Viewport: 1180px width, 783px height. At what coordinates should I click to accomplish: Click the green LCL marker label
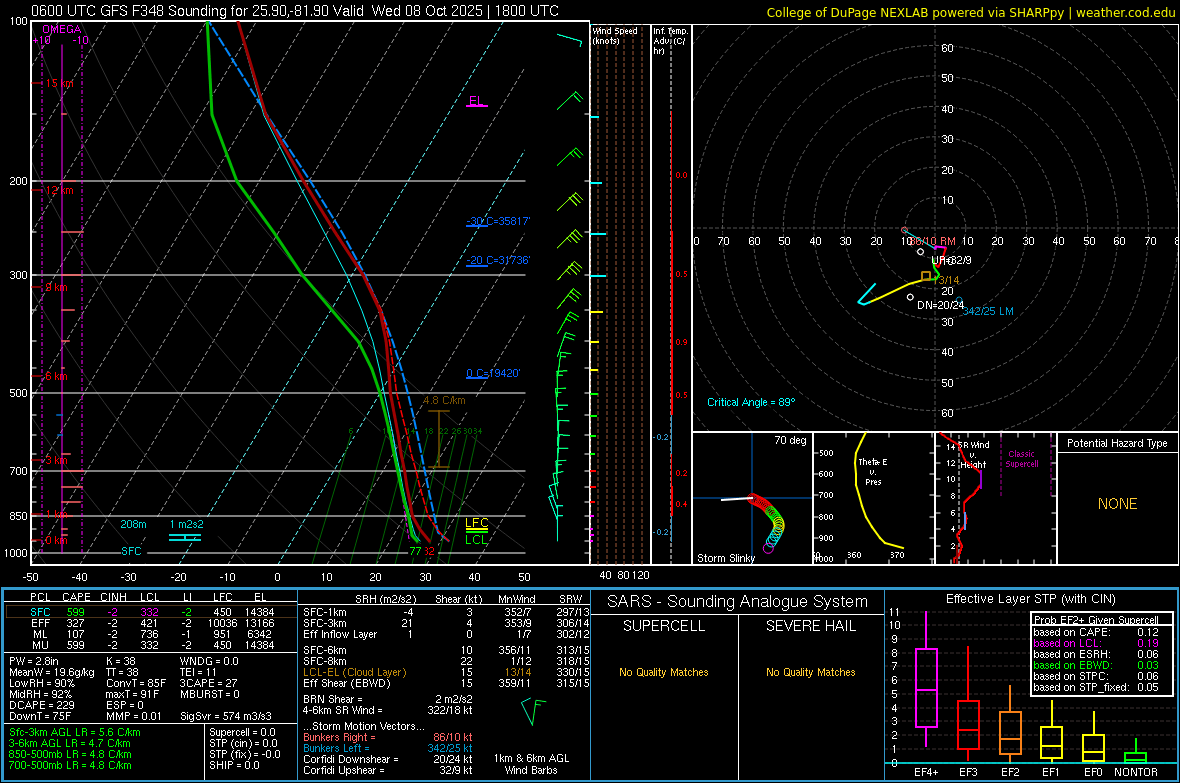point(476,539)
